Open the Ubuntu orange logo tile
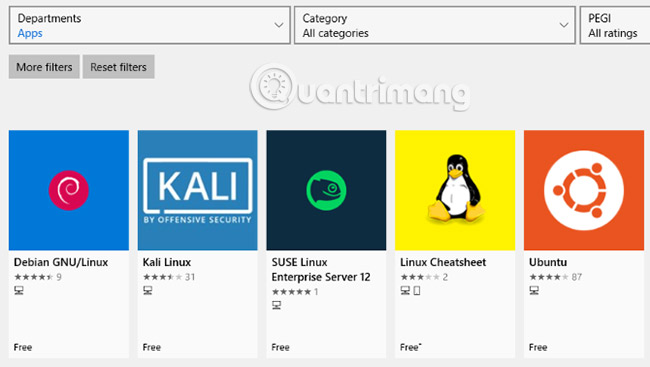Image resolution: width=650 pixels, height=367 pixels. point(584,190)
